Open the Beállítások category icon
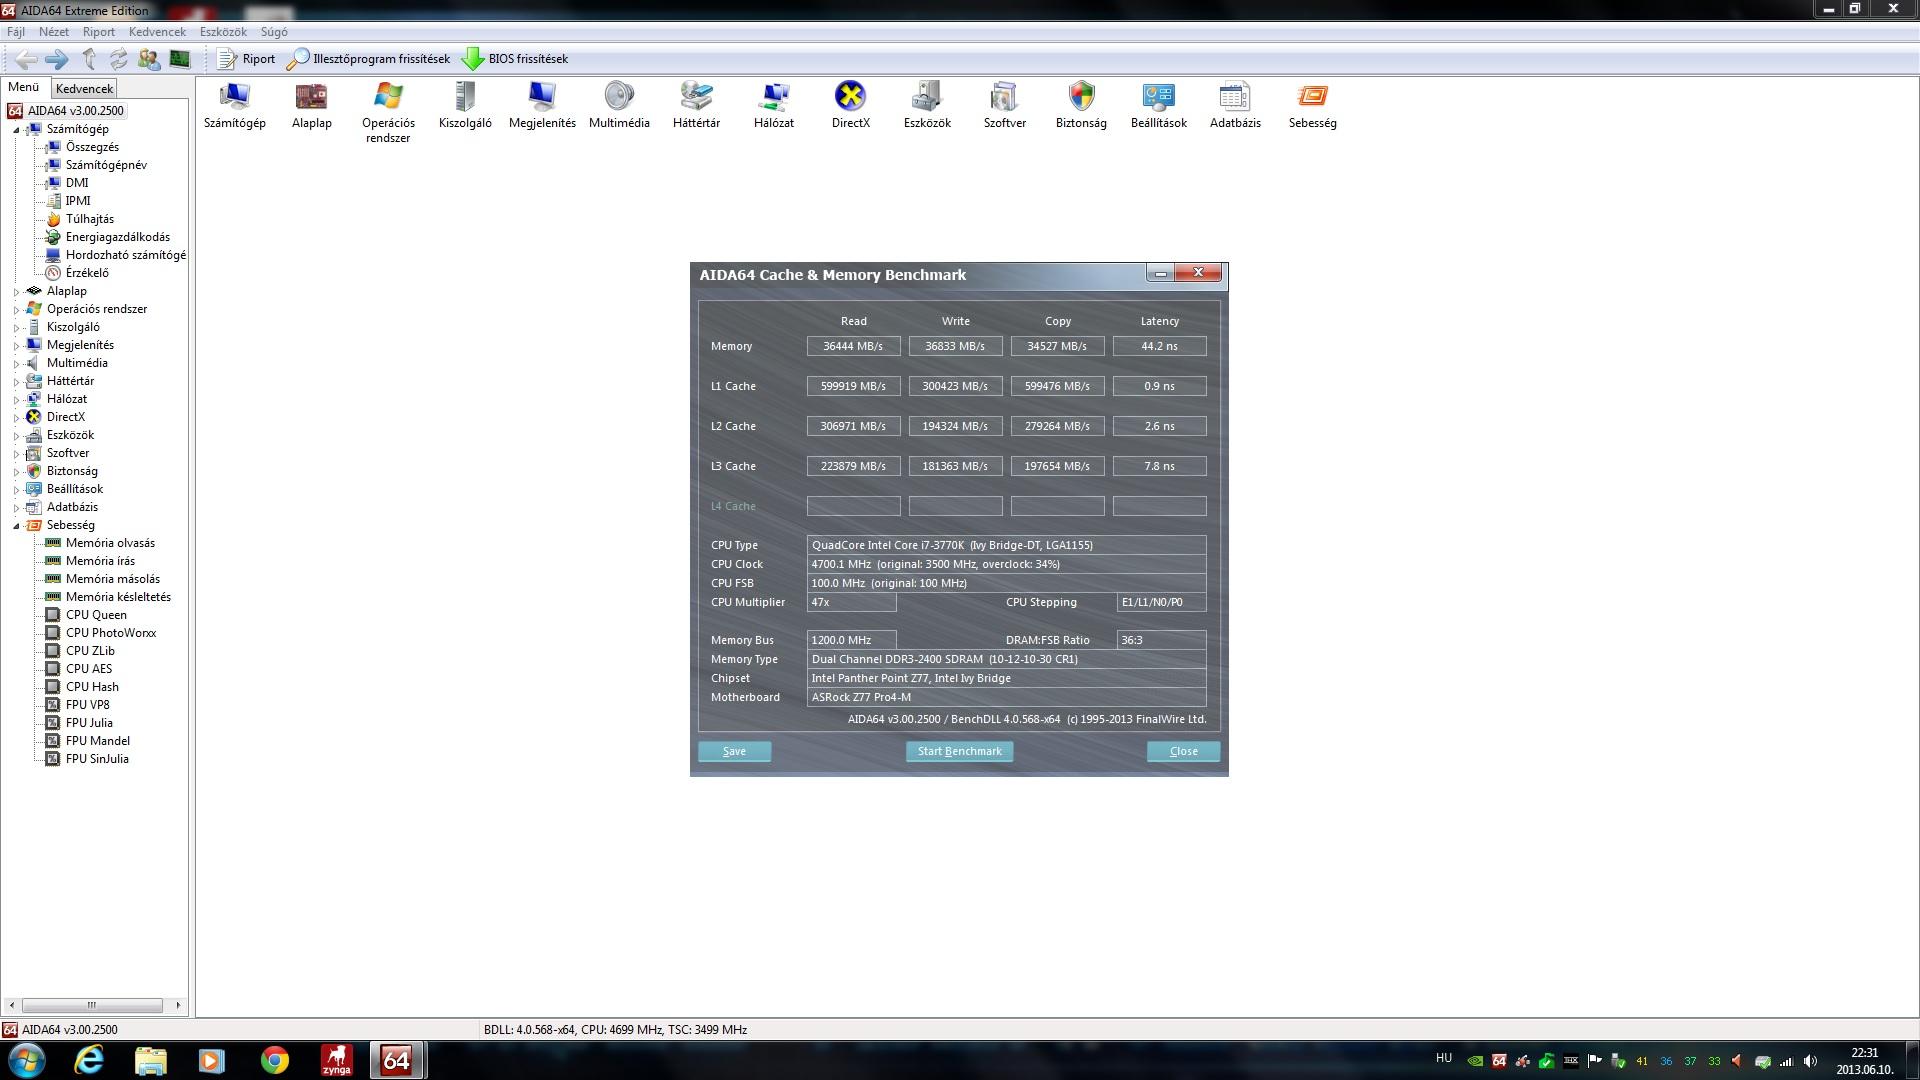The image size is (1920, 1080). [1158, 105]
